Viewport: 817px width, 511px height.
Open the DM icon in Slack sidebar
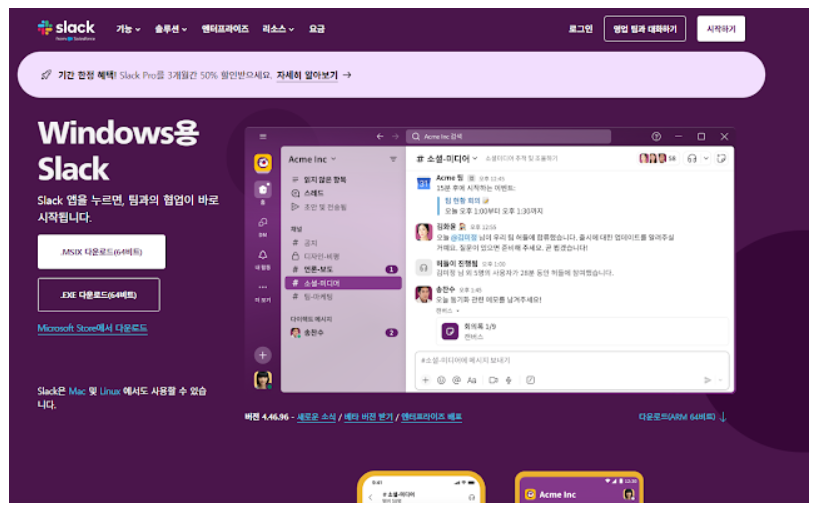click(x=263, y=222)
